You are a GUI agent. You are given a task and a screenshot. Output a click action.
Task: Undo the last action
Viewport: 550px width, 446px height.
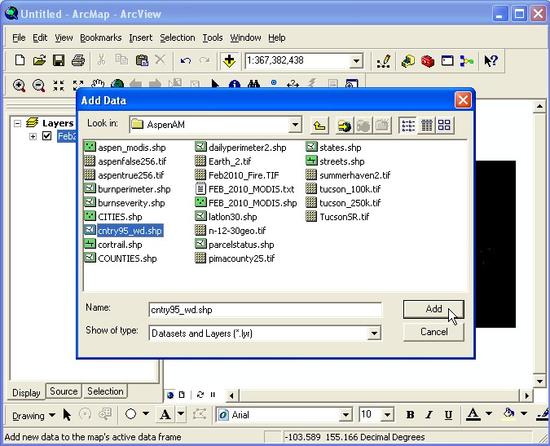pyautogui.click(x=185, y=60)
